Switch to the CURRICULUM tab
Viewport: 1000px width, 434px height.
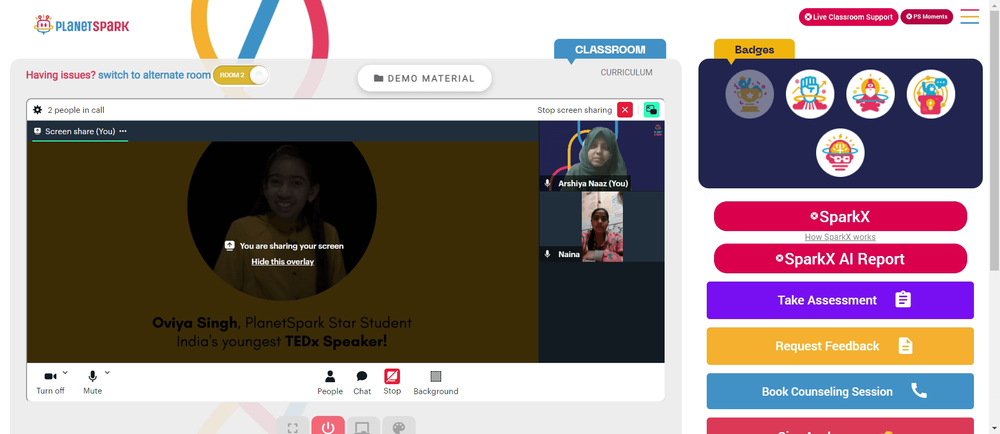pos(626,73)
